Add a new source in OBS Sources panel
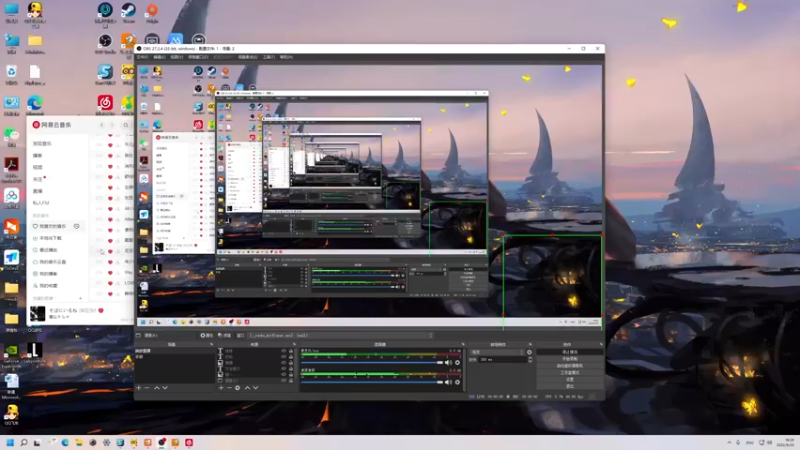The image size is (800, 450). point(221,388)
